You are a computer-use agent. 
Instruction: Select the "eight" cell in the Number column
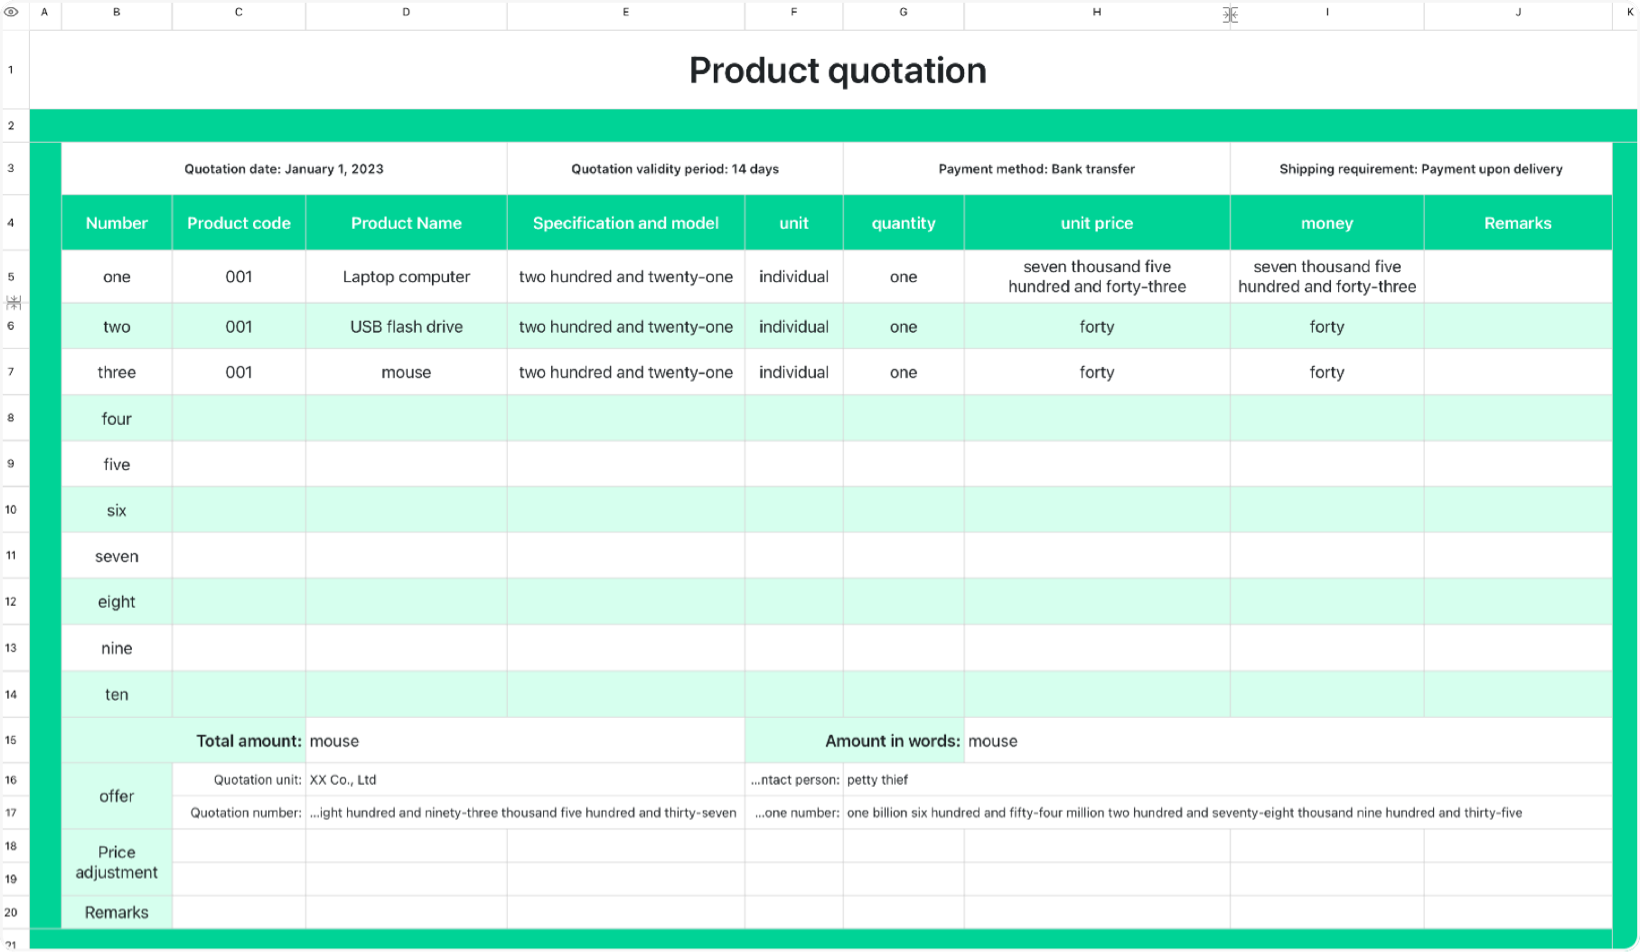click(x=117, y=602)
